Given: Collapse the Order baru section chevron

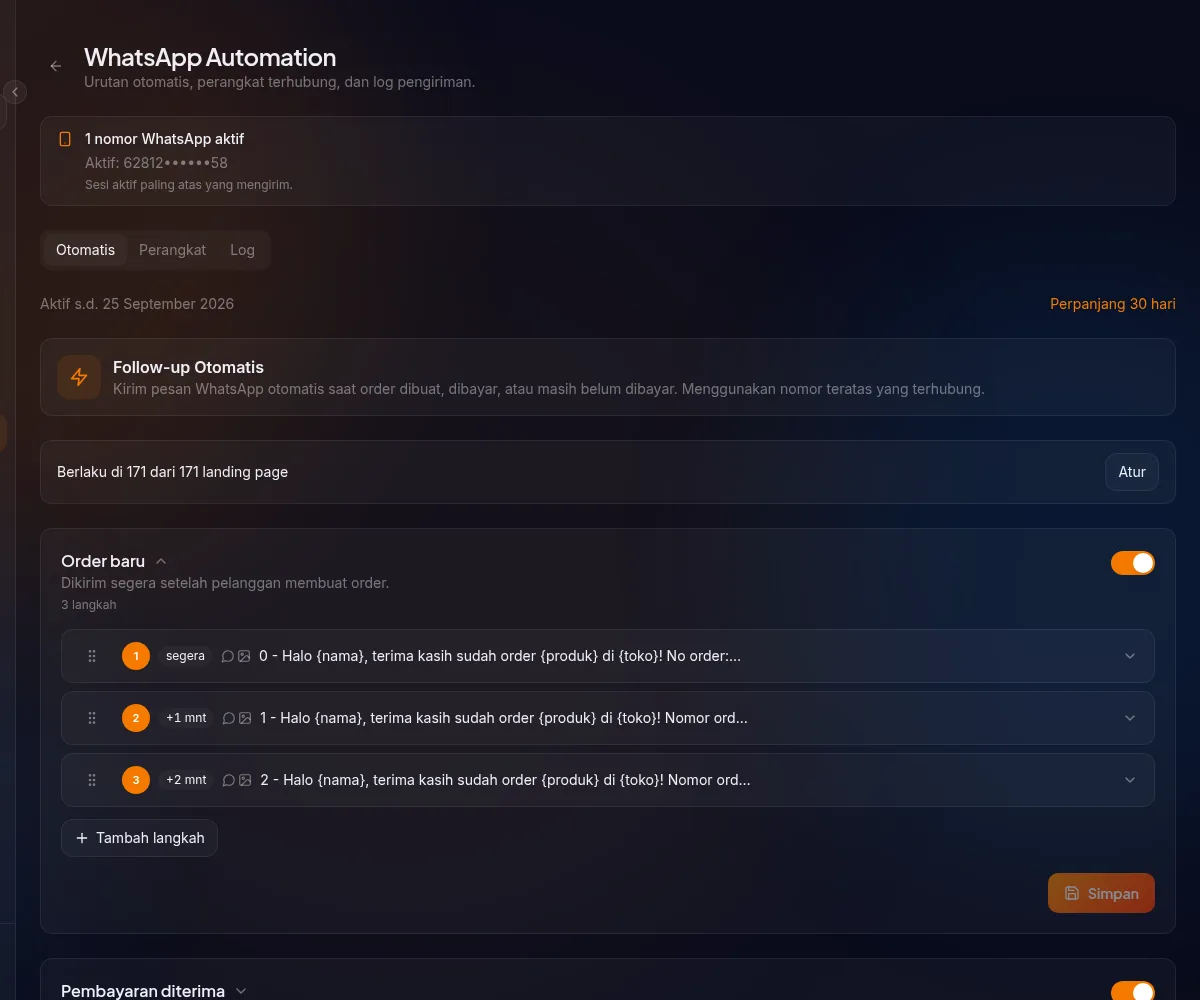Looking at the screenshot, I should point(161,562).
